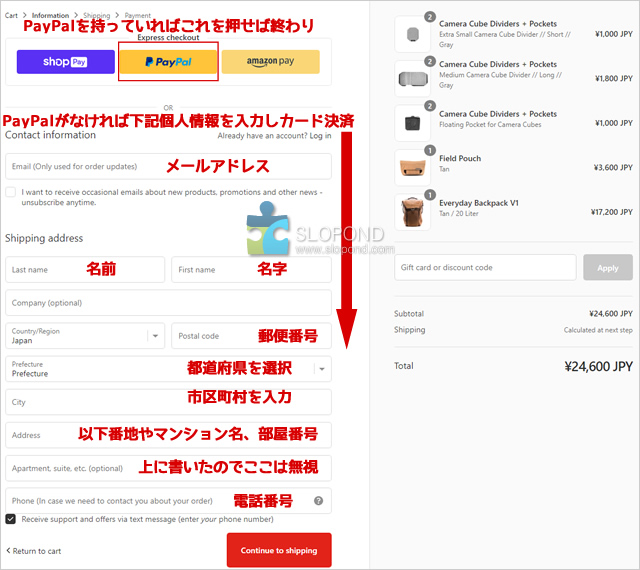
Task: Click the Subtotal ¥24,600 JPY value
Action: pyautogui.click(x=611, y=314)
